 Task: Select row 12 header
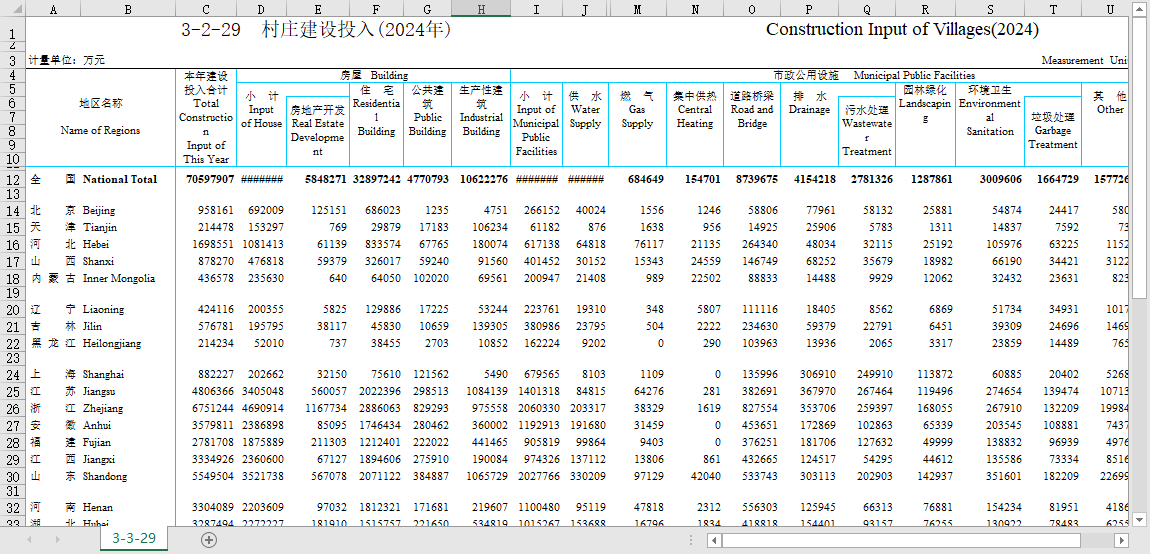(12, 179)
